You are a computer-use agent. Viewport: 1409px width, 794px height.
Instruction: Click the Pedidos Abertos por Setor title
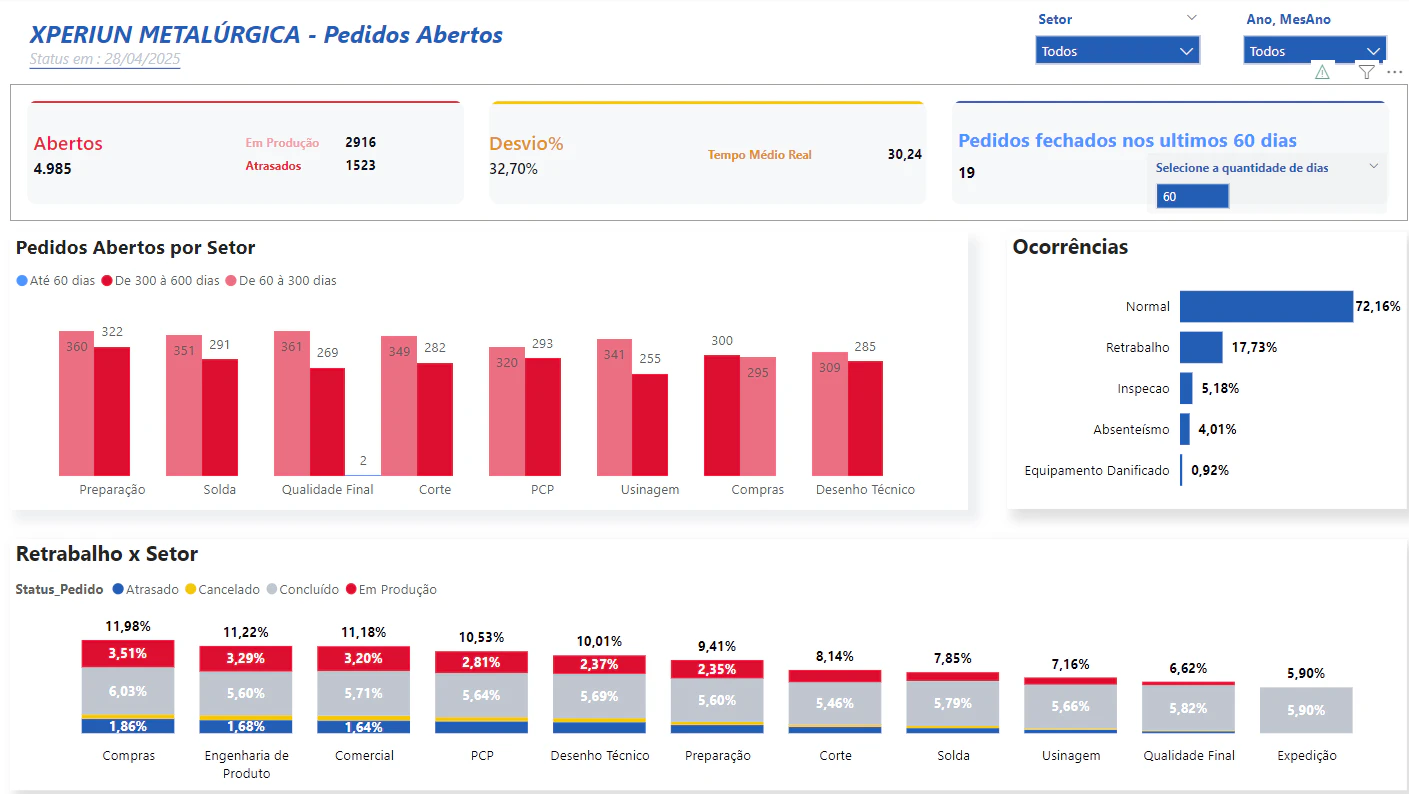pos(136,248)
